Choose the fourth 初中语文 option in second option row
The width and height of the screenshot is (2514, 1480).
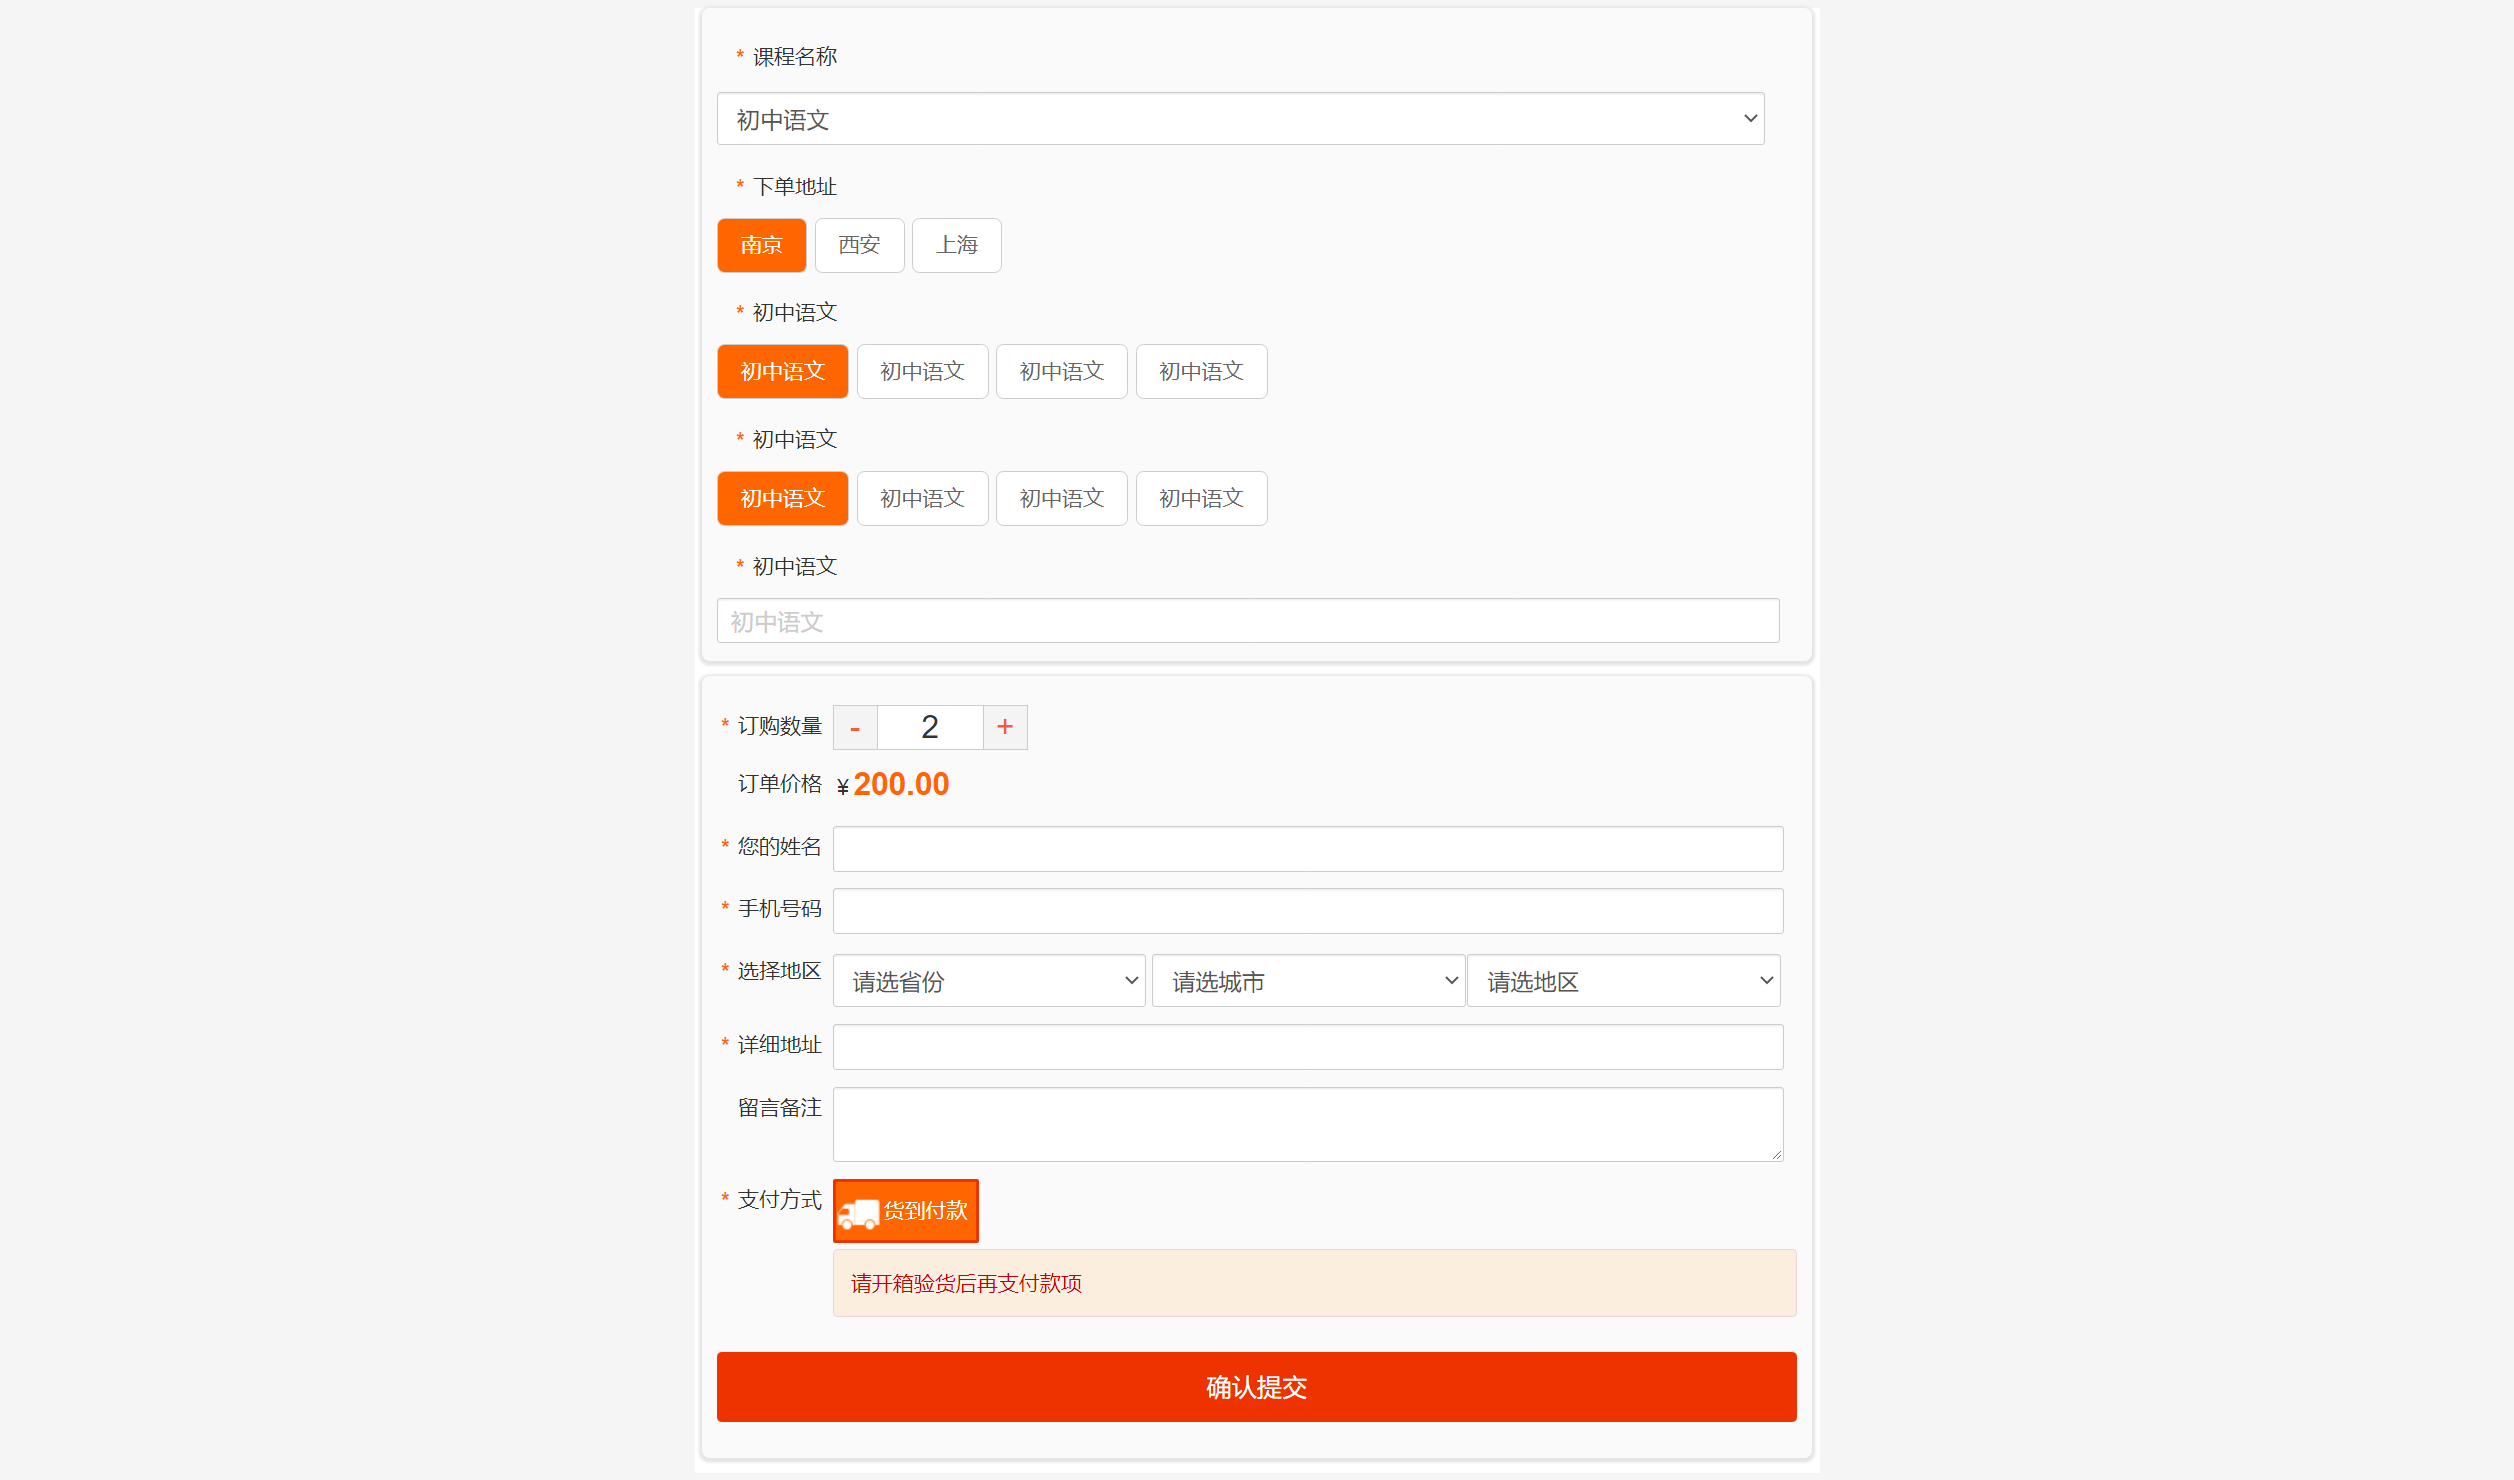pyautogui.click(x=1201, y=499)
